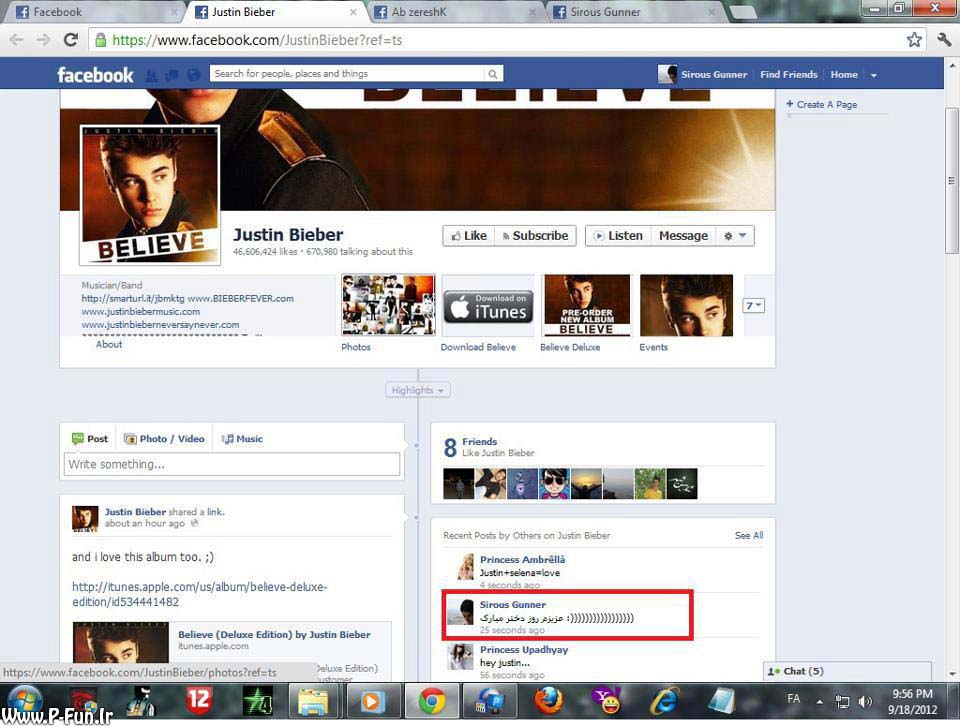Click the Chrome back arrow

pyautogui.click(x=17, y=40)
